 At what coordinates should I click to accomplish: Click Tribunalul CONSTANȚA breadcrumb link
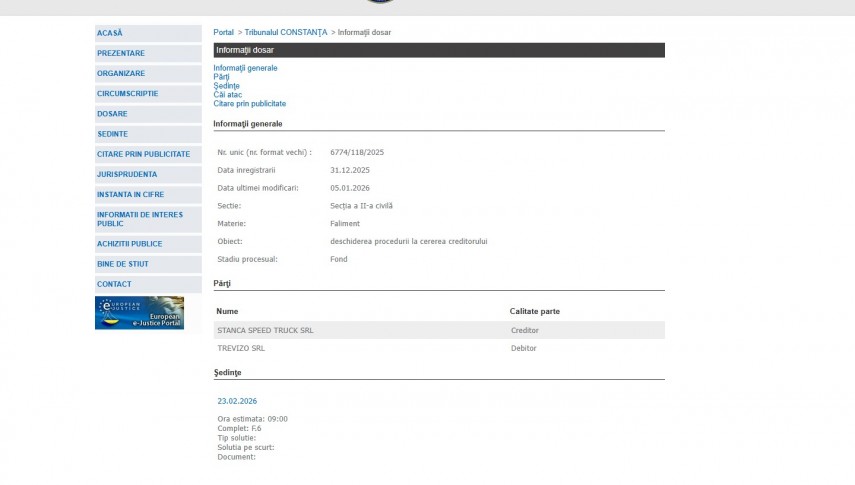(x=285, y=32)
